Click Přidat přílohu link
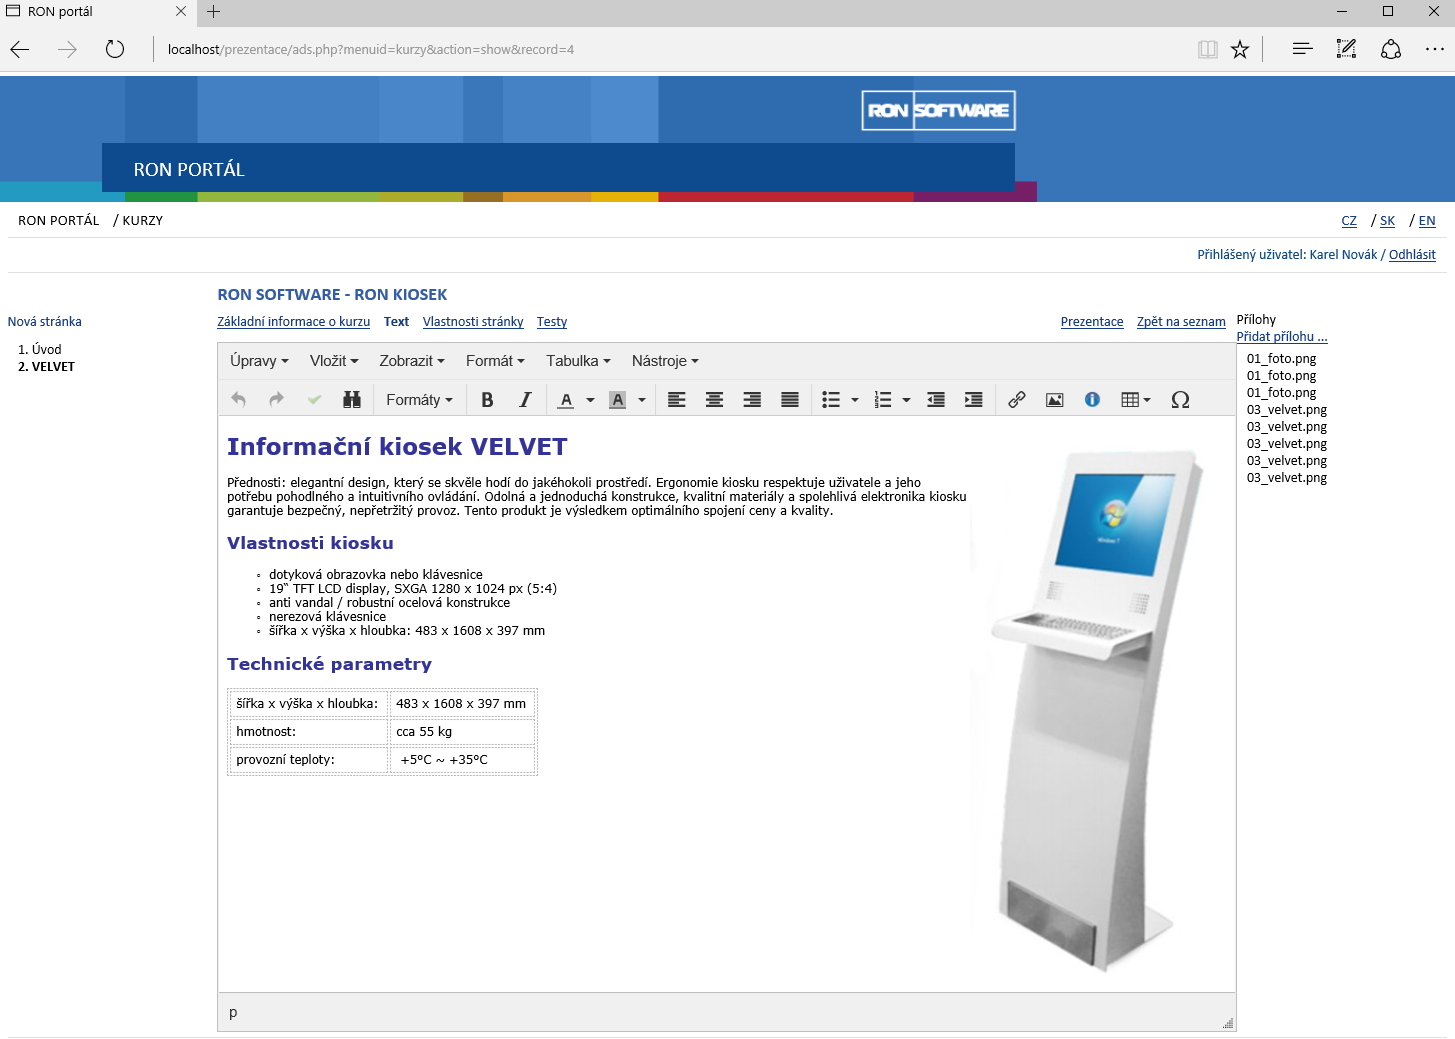Viewport: 1455px width, 1039px height. [x=1282, y=337]
